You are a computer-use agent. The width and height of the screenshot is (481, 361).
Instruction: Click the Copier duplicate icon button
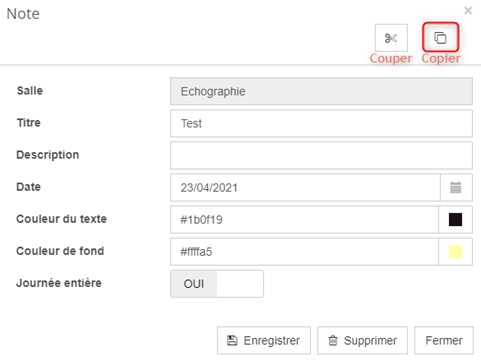(x=440, y=37)
